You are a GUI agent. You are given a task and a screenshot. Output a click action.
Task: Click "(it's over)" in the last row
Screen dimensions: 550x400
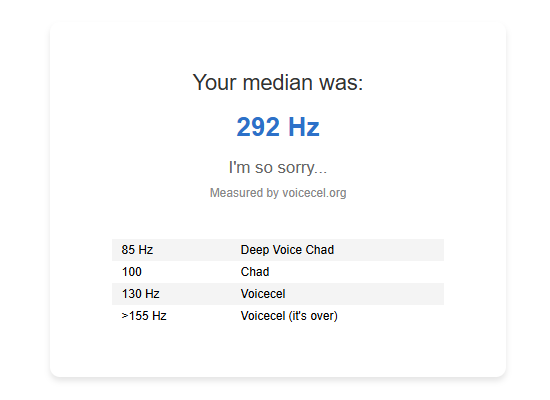[313, 316]
